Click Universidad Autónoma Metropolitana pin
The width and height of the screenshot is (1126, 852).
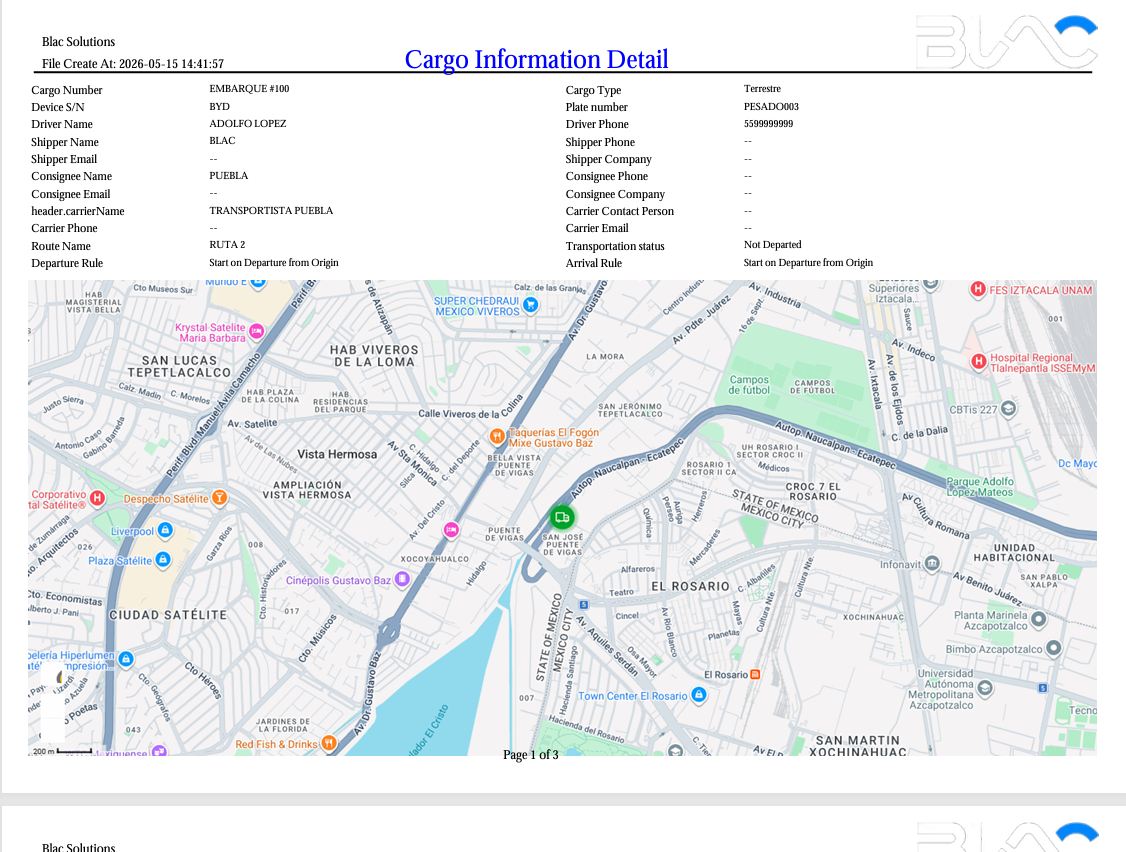(x=985, y=687)
